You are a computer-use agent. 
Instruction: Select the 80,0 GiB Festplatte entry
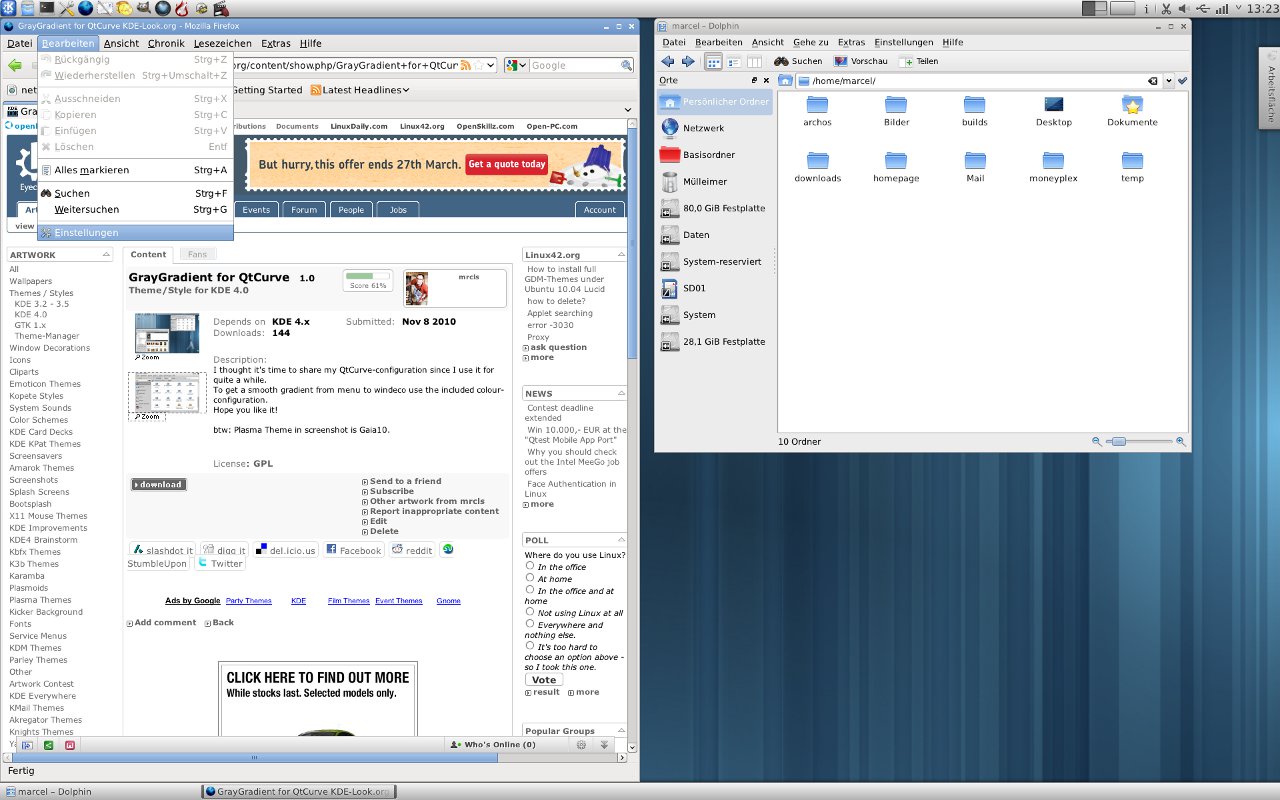coord(715,208)
